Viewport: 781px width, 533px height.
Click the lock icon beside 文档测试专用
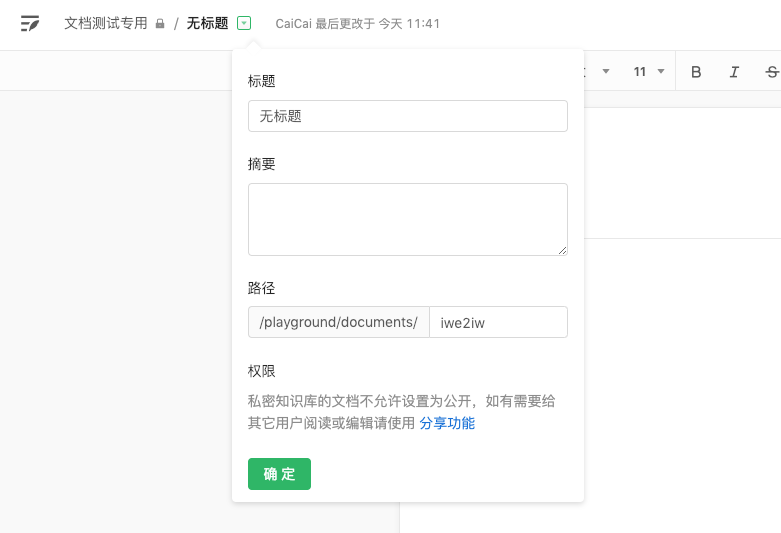(x=160, y=24)
